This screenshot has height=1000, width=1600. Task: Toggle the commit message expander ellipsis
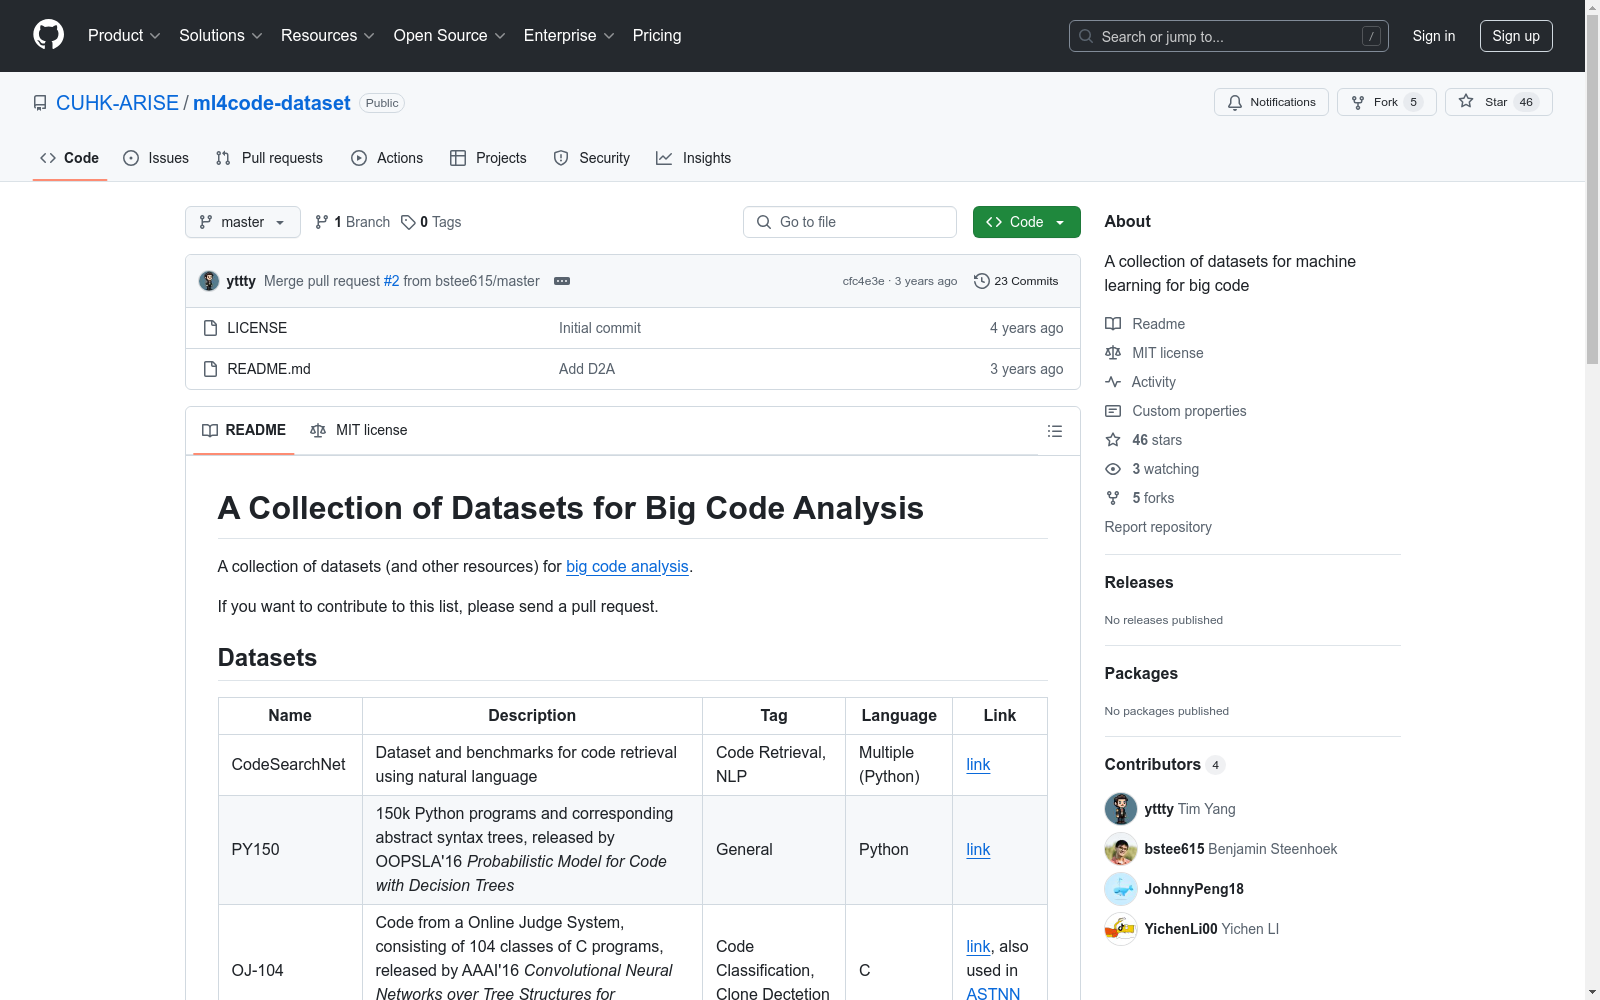(x=562, y=281)
